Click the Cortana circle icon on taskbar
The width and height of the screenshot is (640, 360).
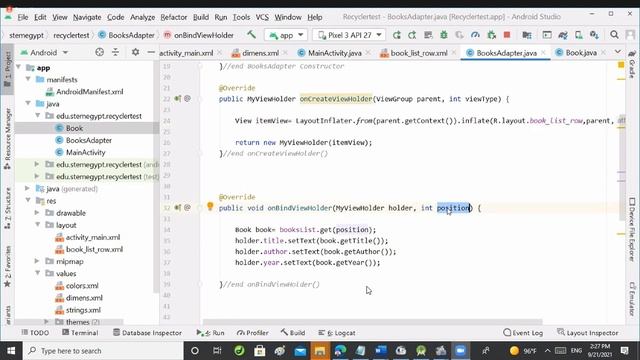point(195,351)
